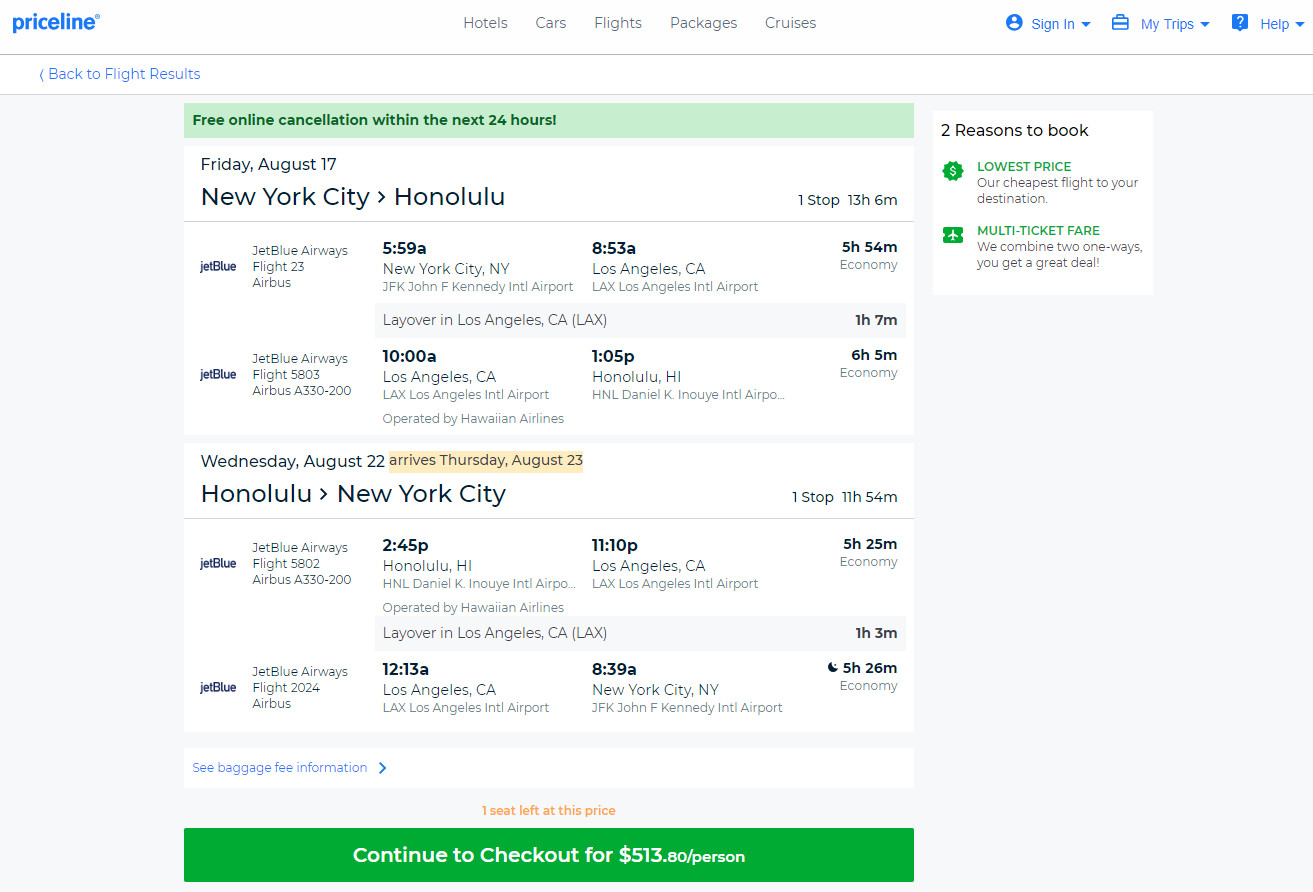1313x892 pixels.
Task: Click the Help question mark icon
Action: [1240, 22]
